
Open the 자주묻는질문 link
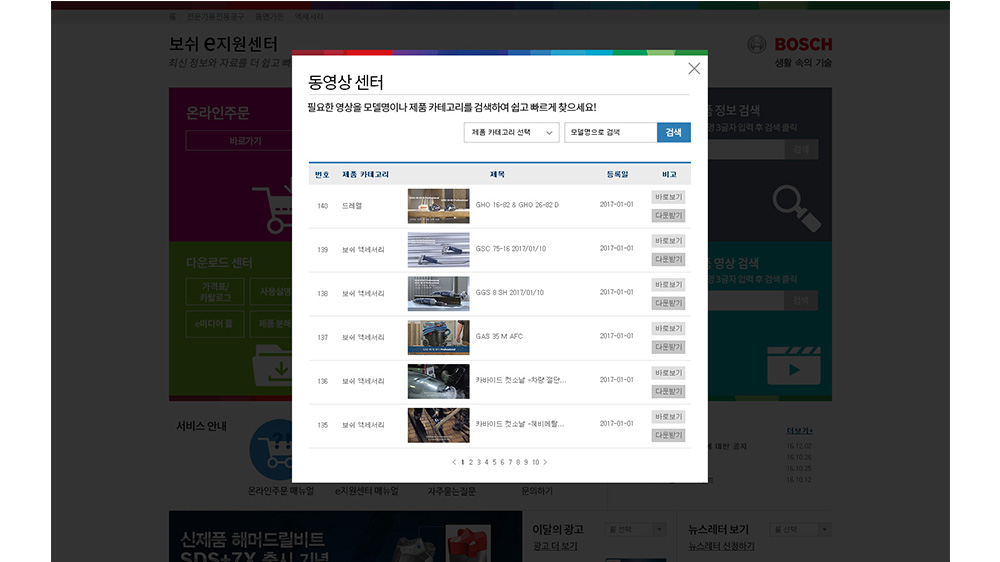tap(452, 491)
